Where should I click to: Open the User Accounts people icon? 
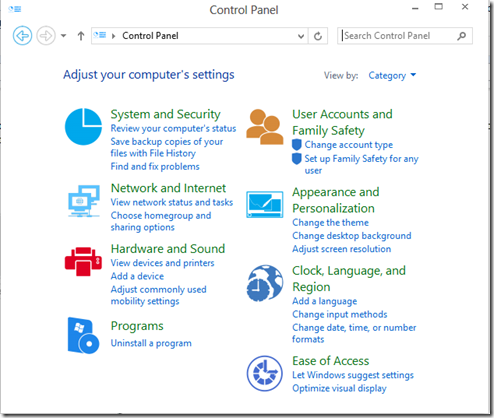pos(265,127)
